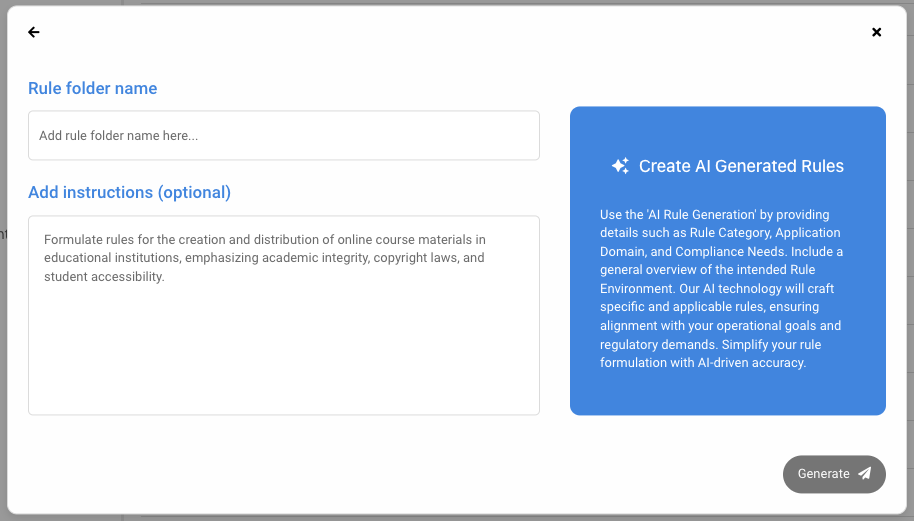Click the back arrow icon
The image size is (914, 521).
click(x=34, y=32)
